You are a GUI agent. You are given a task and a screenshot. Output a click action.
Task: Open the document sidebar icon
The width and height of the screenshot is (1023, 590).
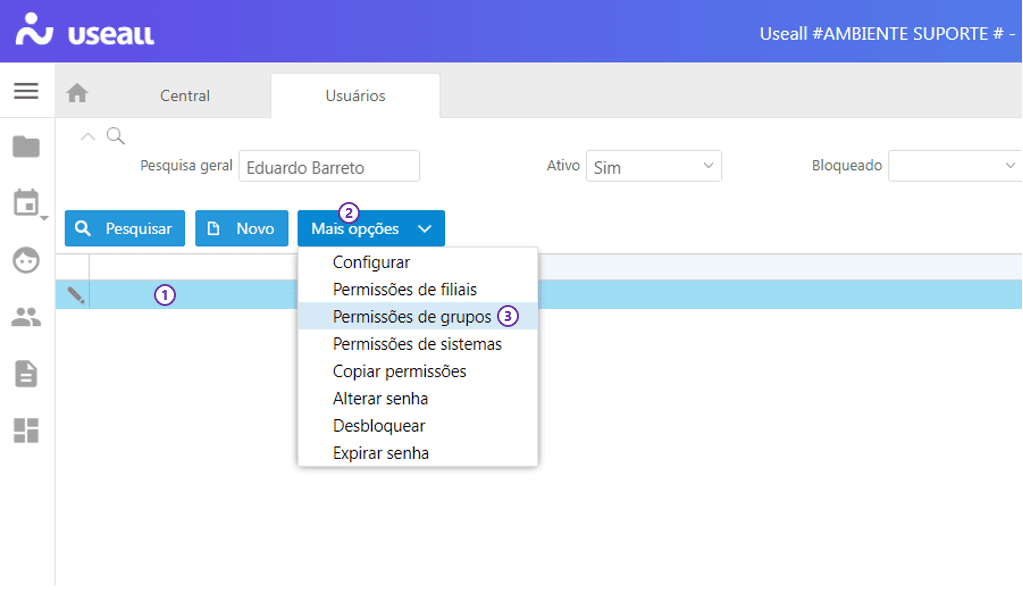26,374
